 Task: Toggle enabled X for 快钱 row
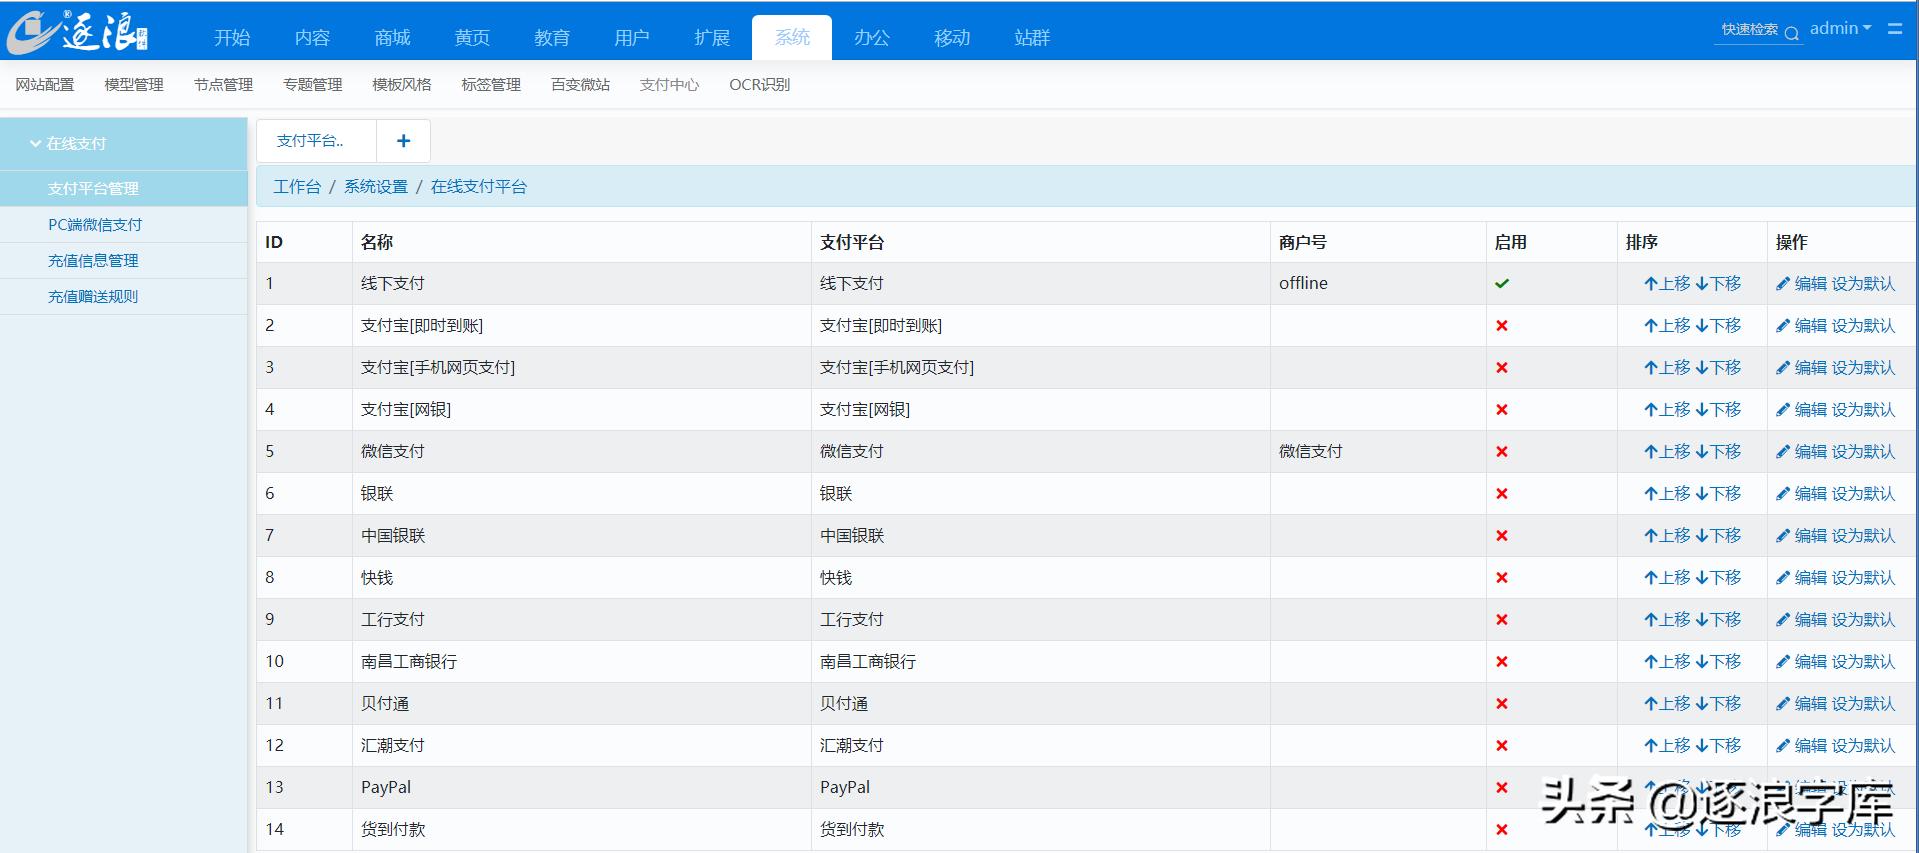pos(1502,578)
